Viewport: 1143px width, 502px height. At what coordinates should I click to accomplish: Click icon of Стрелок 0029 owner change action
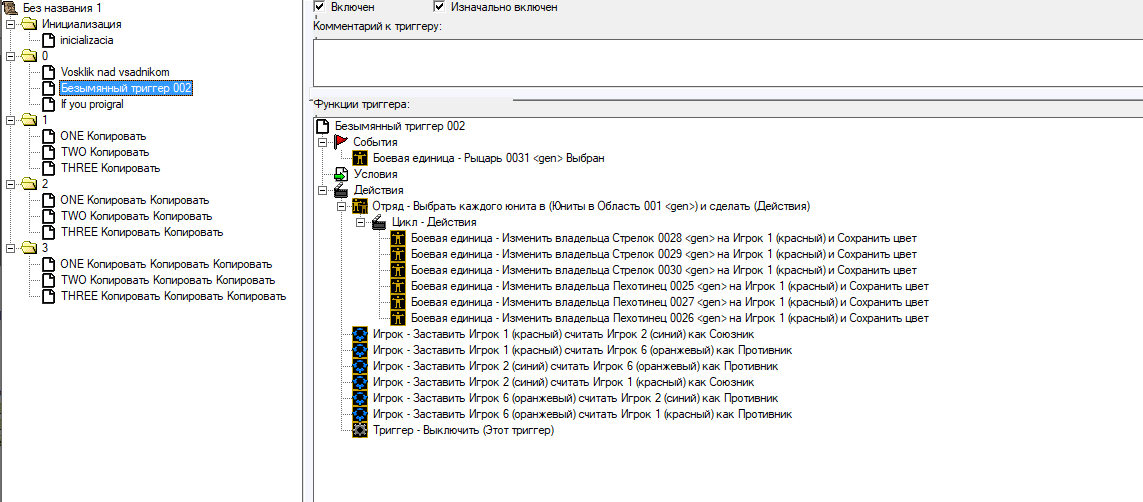pos(399,254)
